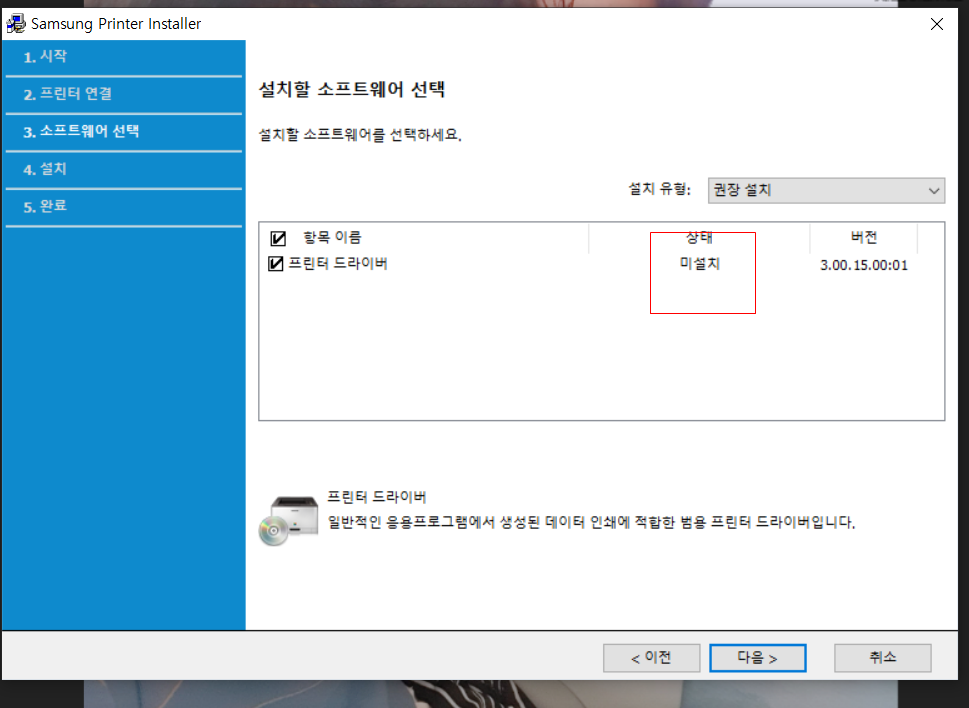Select the 프린터 드라이버 row name text
This screenshot has width=969, height=708.
pyautogui.click(x=338, y=264)
